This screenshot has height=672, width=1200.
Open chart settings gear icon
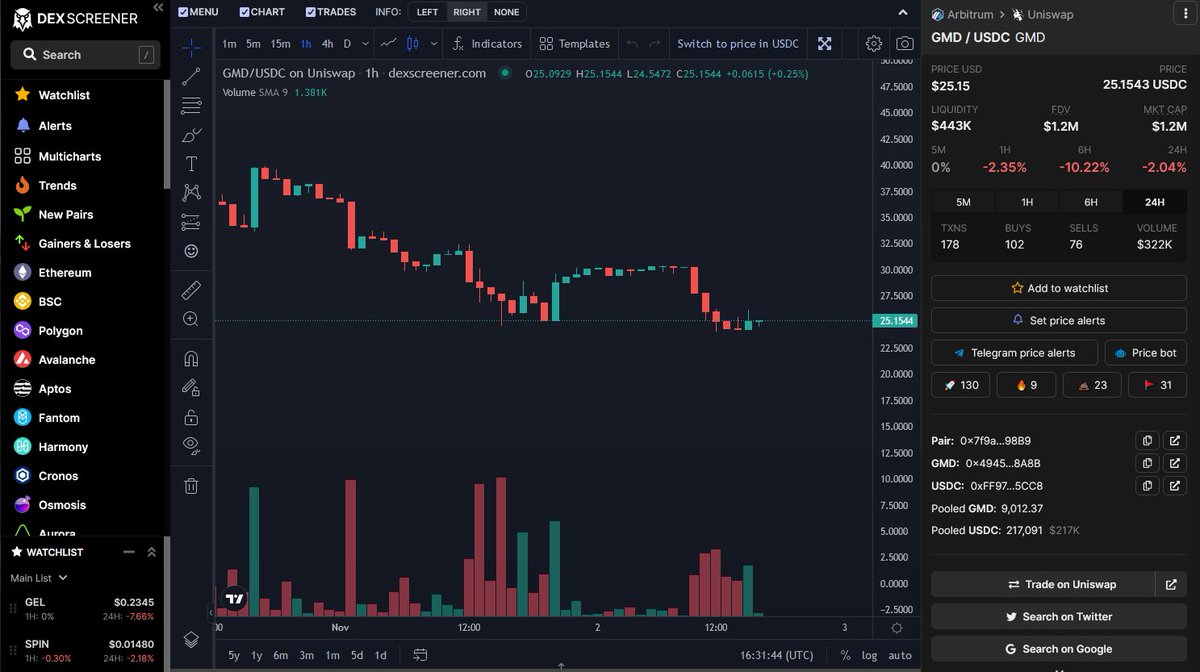(x=874, y=44)
